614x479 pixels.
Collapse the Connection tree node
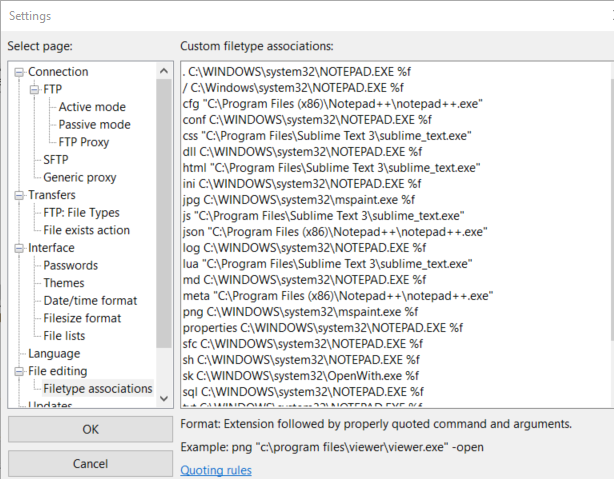click(x=19, y=72)
